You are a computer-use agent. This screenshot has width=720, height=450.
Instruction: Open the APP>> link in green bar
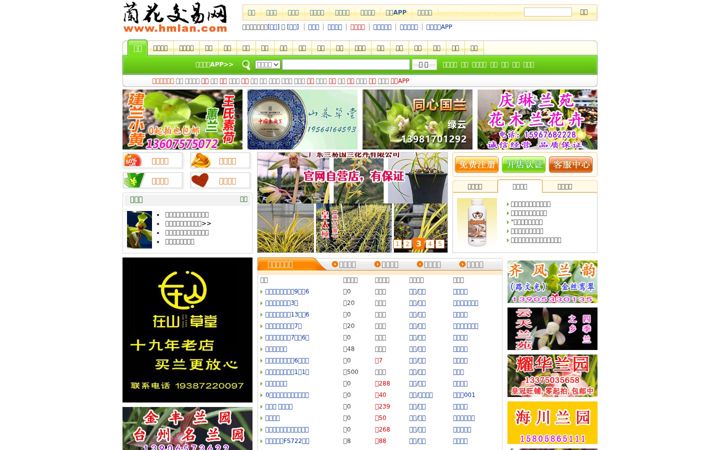(x=214, y=65)
